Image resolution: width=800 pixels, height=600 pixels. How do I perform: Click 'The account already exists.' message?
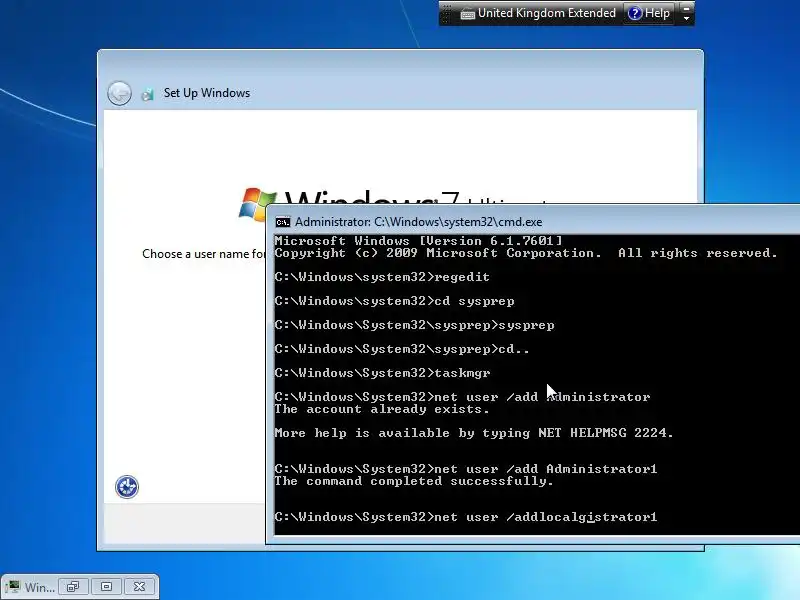pos(382,409)
